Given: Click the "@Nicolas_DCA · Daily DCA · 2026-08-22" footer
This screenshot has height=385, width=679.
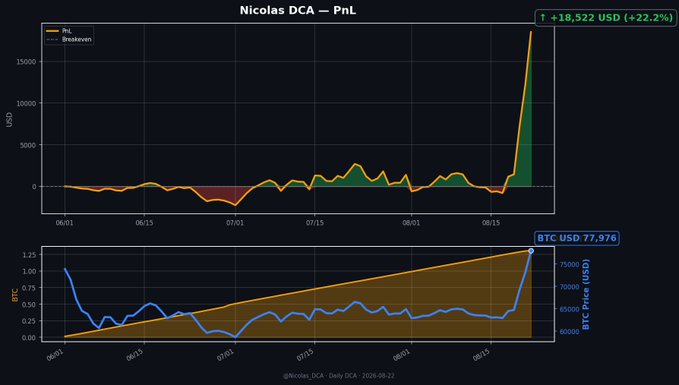Looking at the screenshot, I should 339,376.
